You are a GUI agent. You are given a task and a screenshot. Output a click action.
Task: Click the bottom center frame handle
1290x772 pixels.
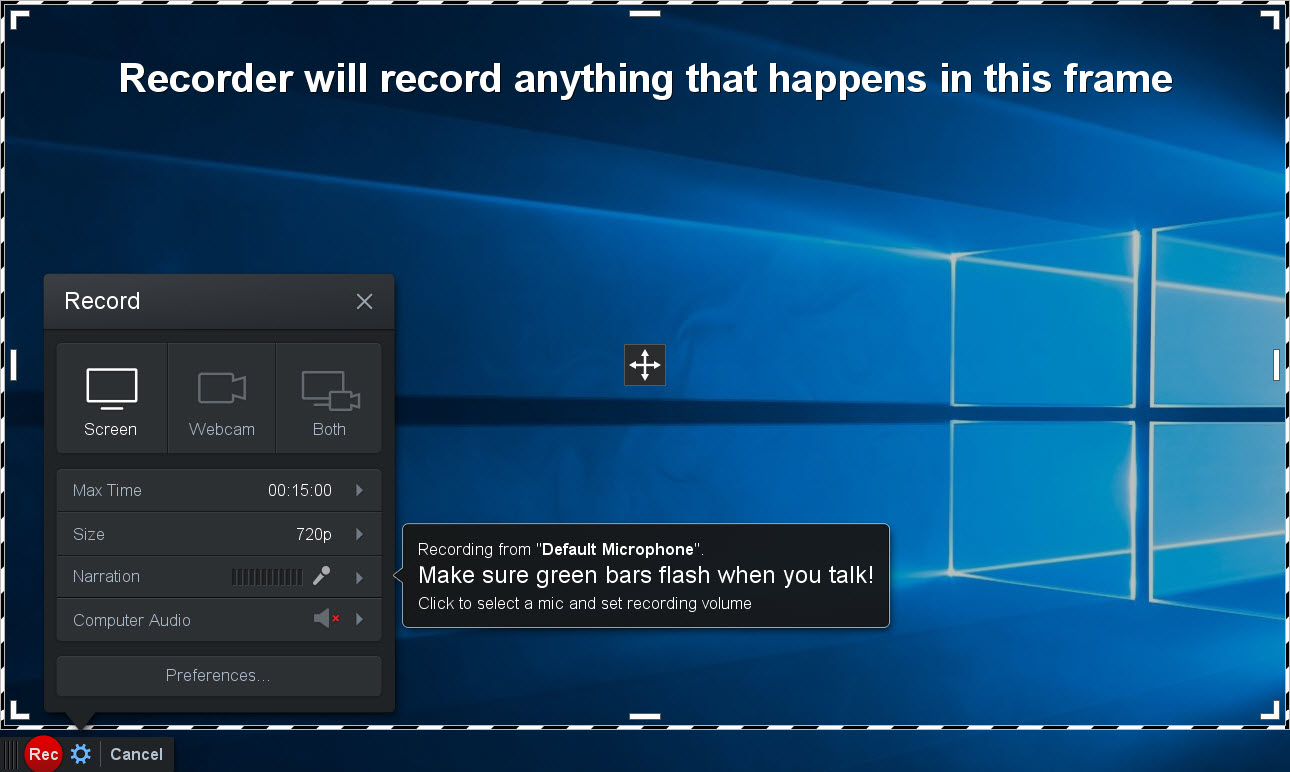(x=645, y=716)
